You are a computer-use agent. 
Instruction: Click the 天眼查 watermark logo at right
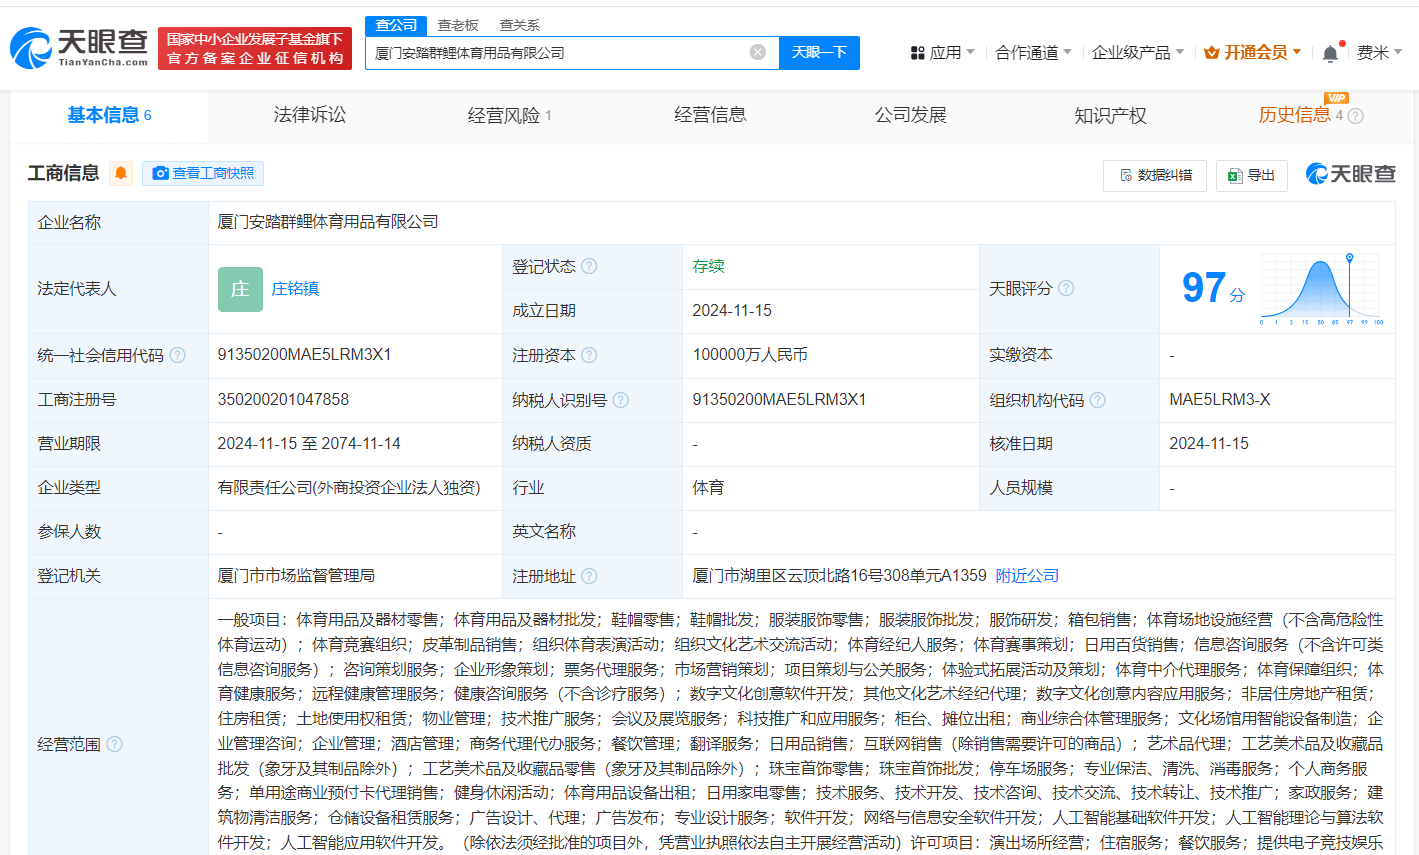pyautogui.click(x=1350, y=174)
